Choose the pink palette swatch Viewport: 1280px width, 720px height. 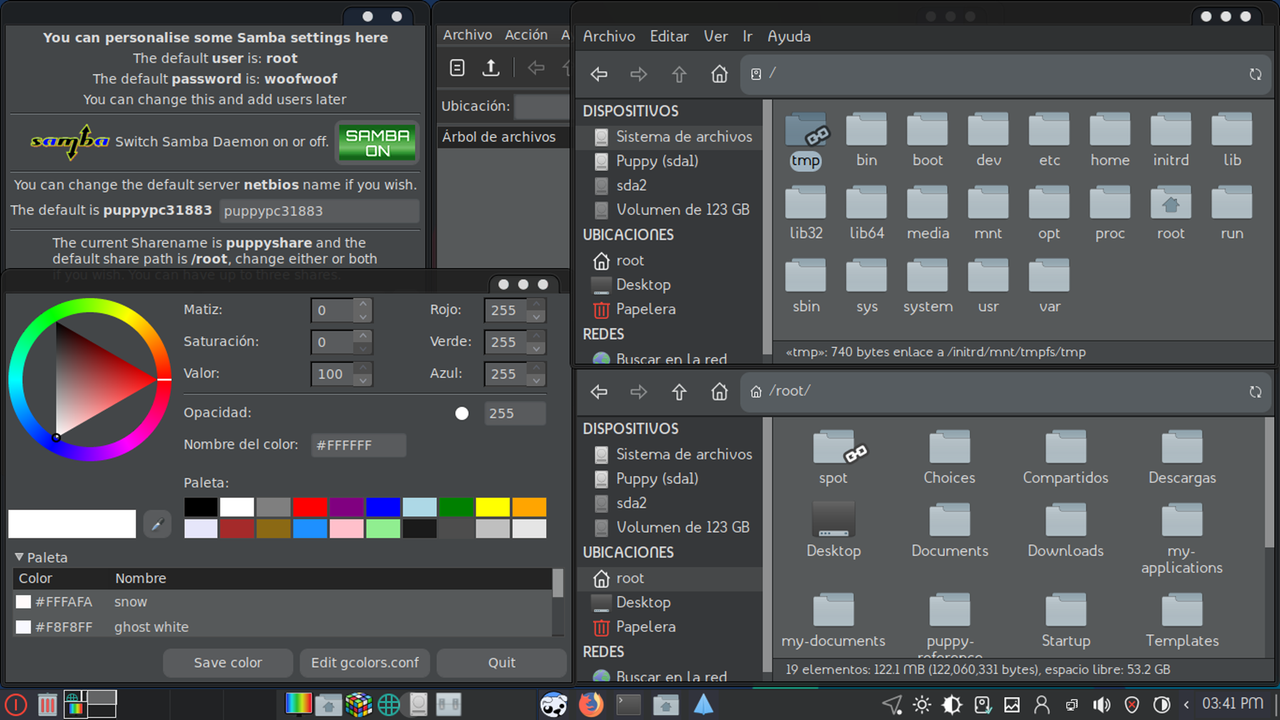click(347, 528)
